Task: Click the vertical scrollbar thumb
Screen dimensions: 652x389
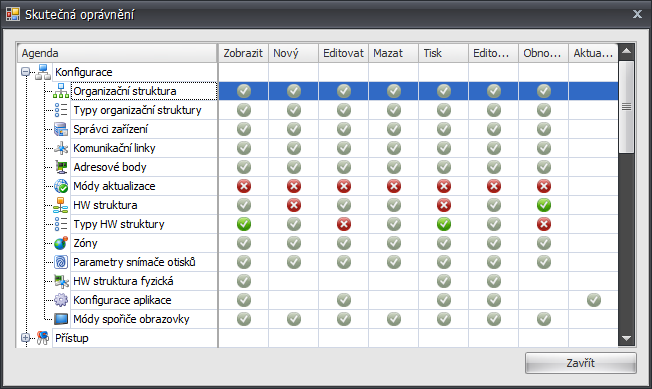Action: click(627, 107)
